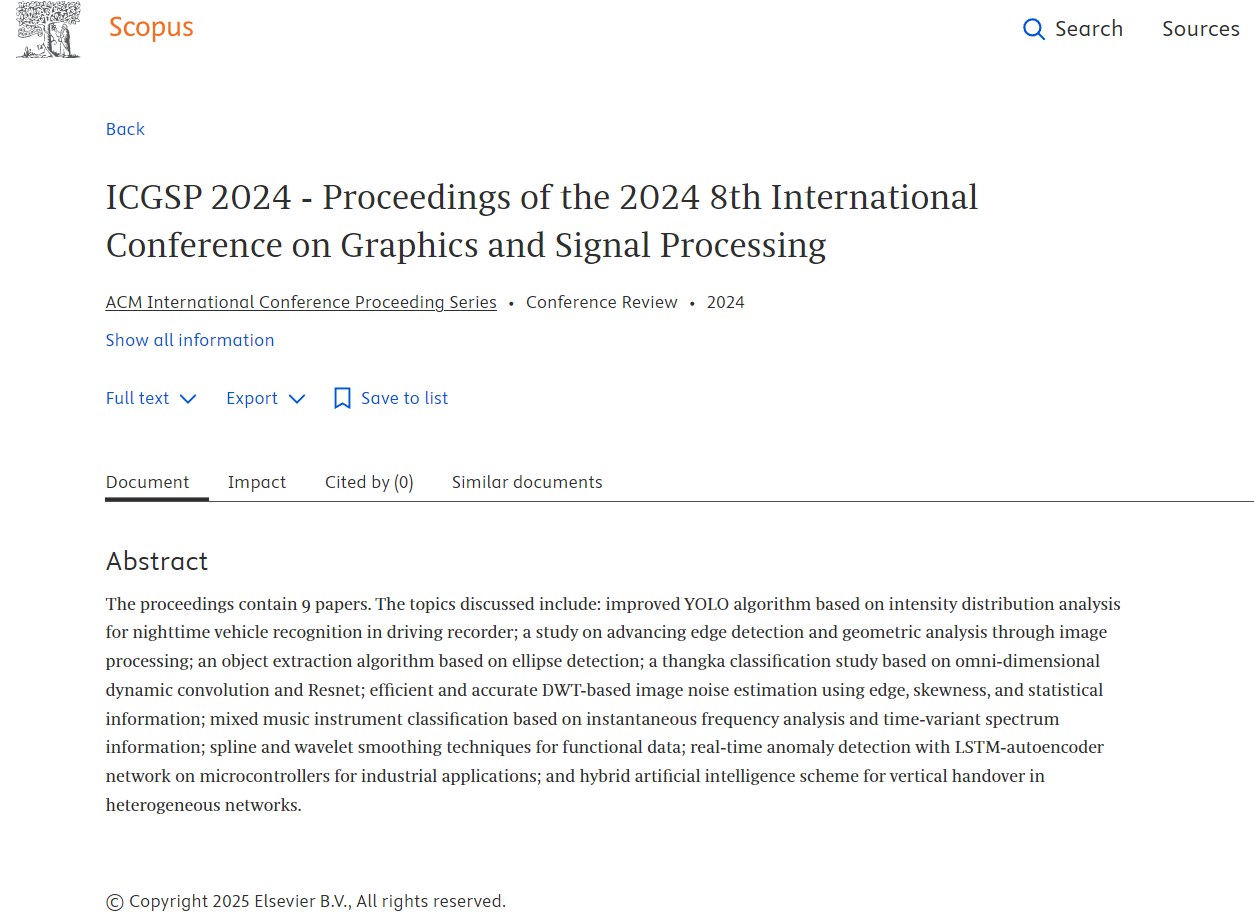Click the Copyright 2025 Elsevier B.V. text
Viewport: 1254px width, 916px height.
[306, 901]
